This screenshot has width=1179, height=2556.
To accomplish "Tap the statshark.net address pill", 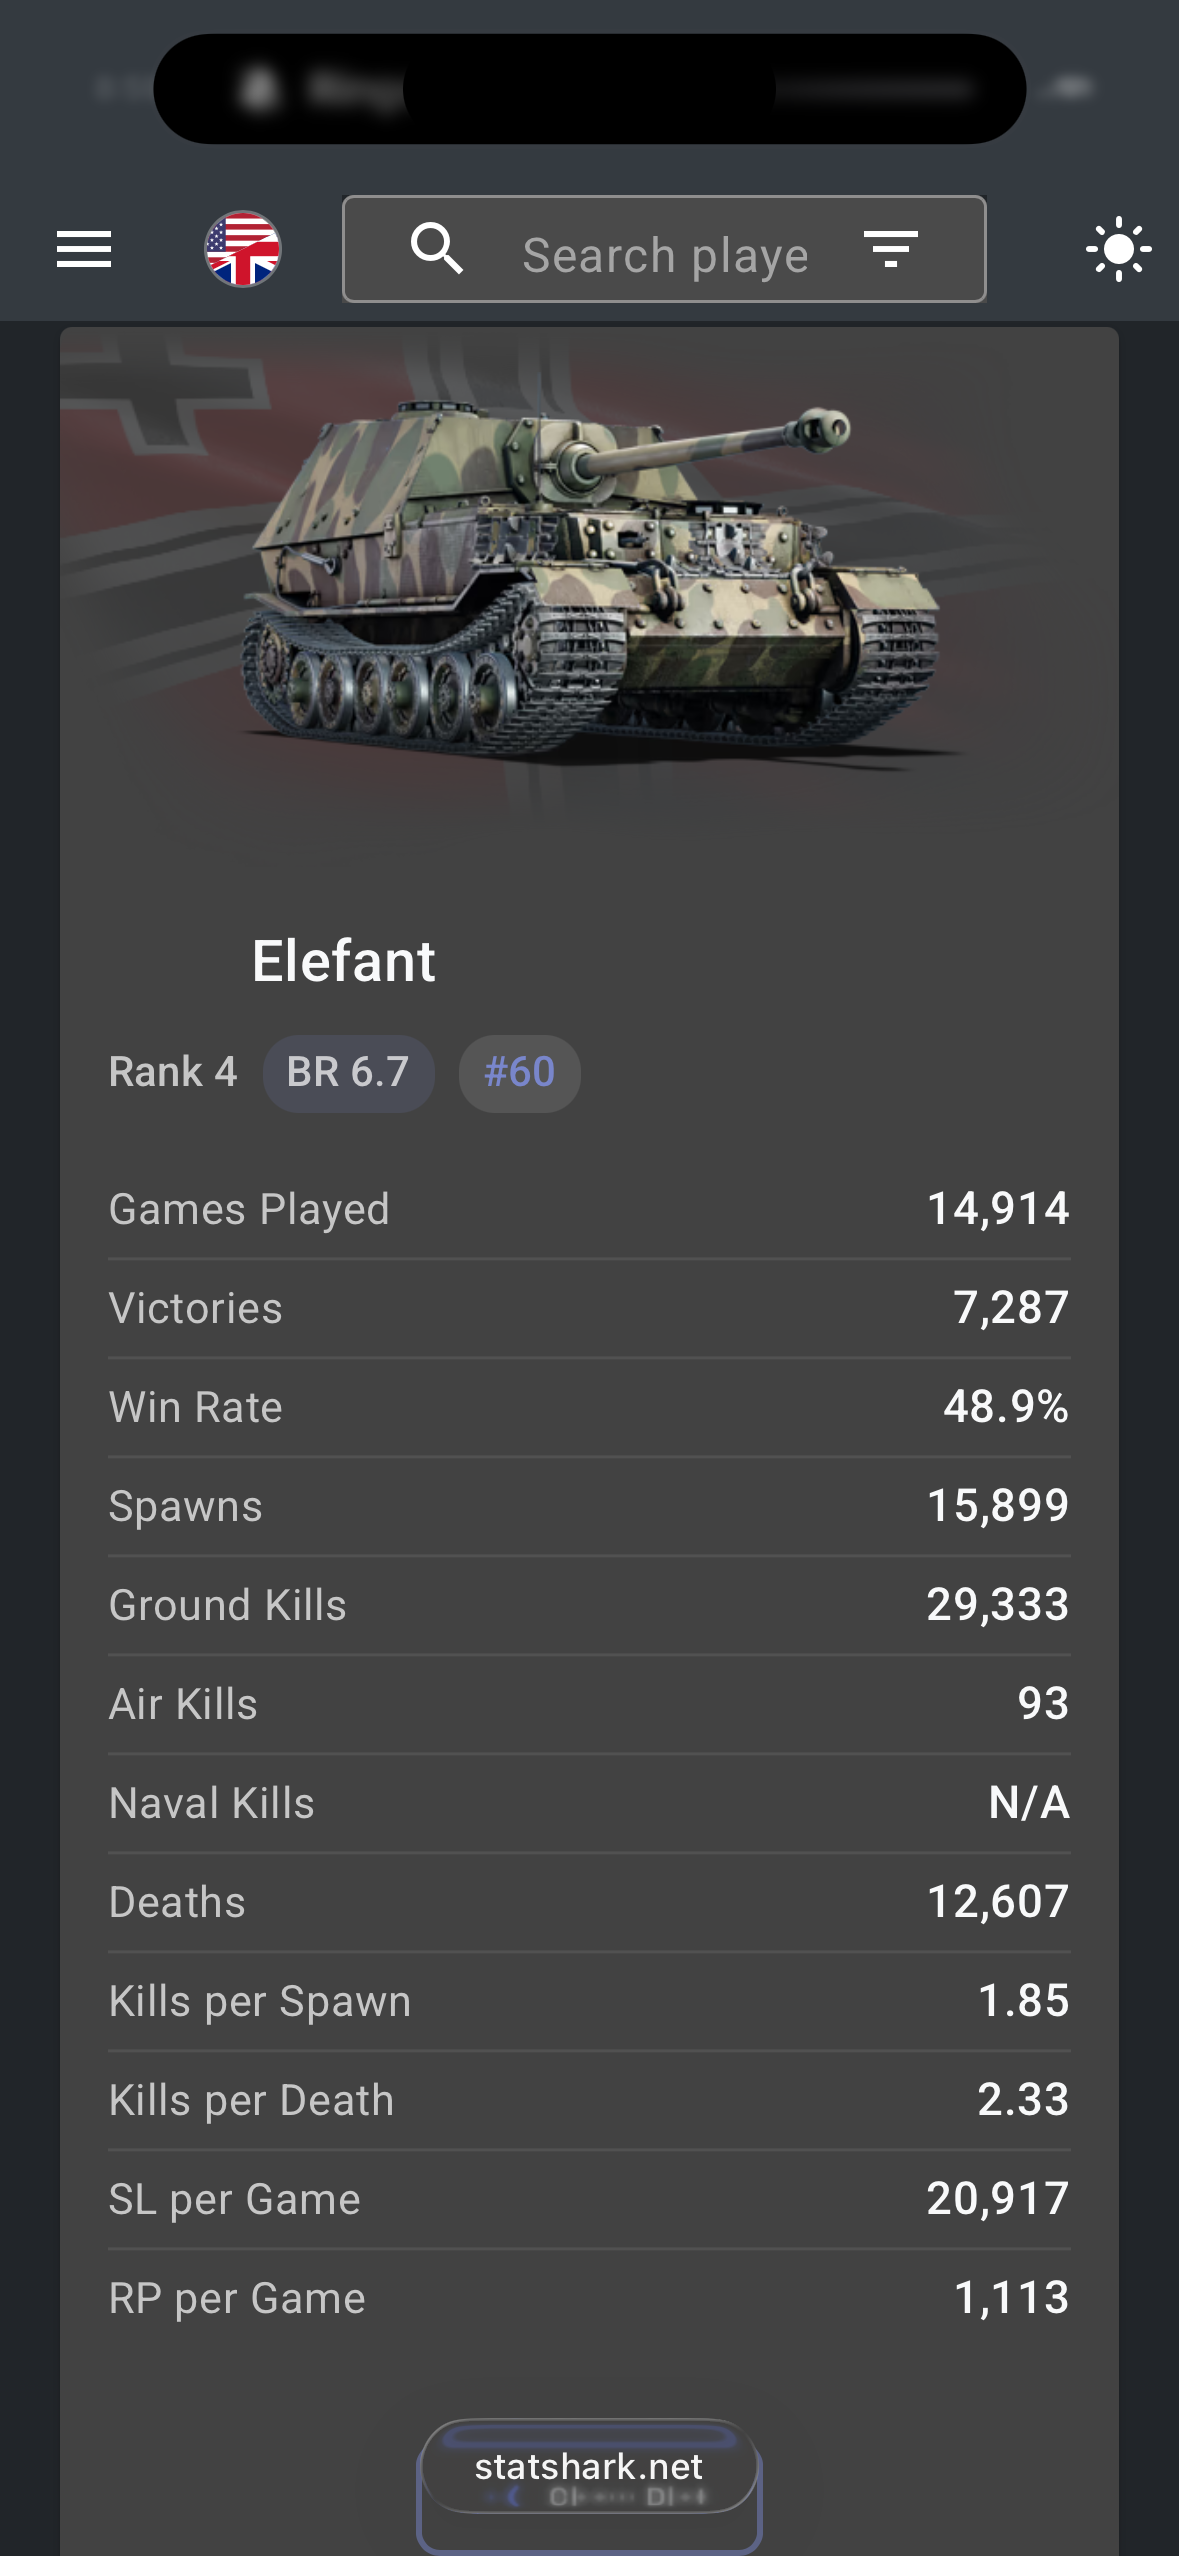I will coord(589,2467).
